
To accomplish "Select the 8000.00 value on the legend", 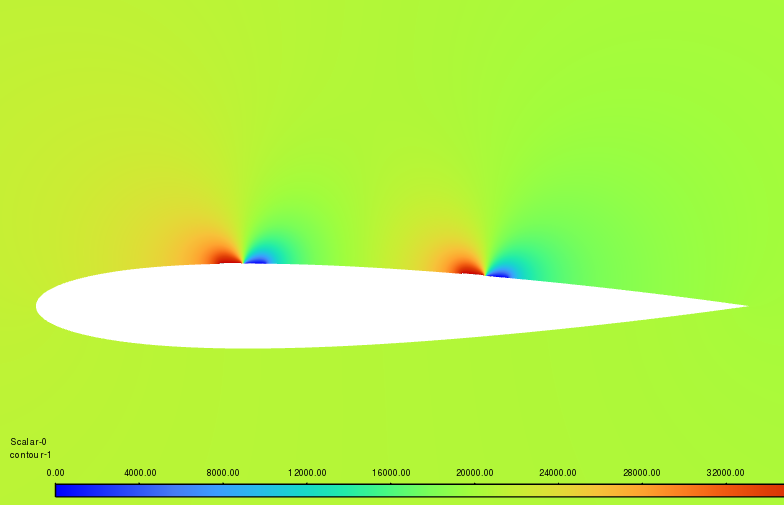I will tap(223, 472).
